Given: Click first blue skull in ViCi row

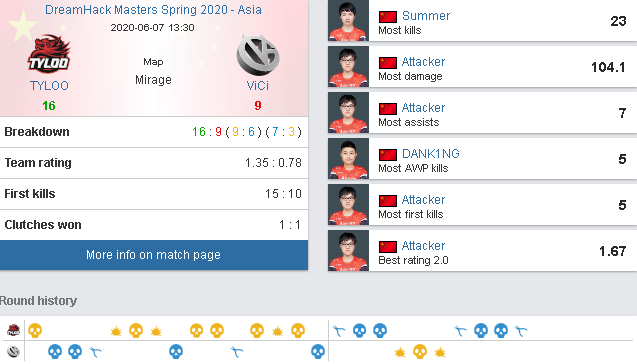Looking at the screenshot, I should click(x=55, y=351).
